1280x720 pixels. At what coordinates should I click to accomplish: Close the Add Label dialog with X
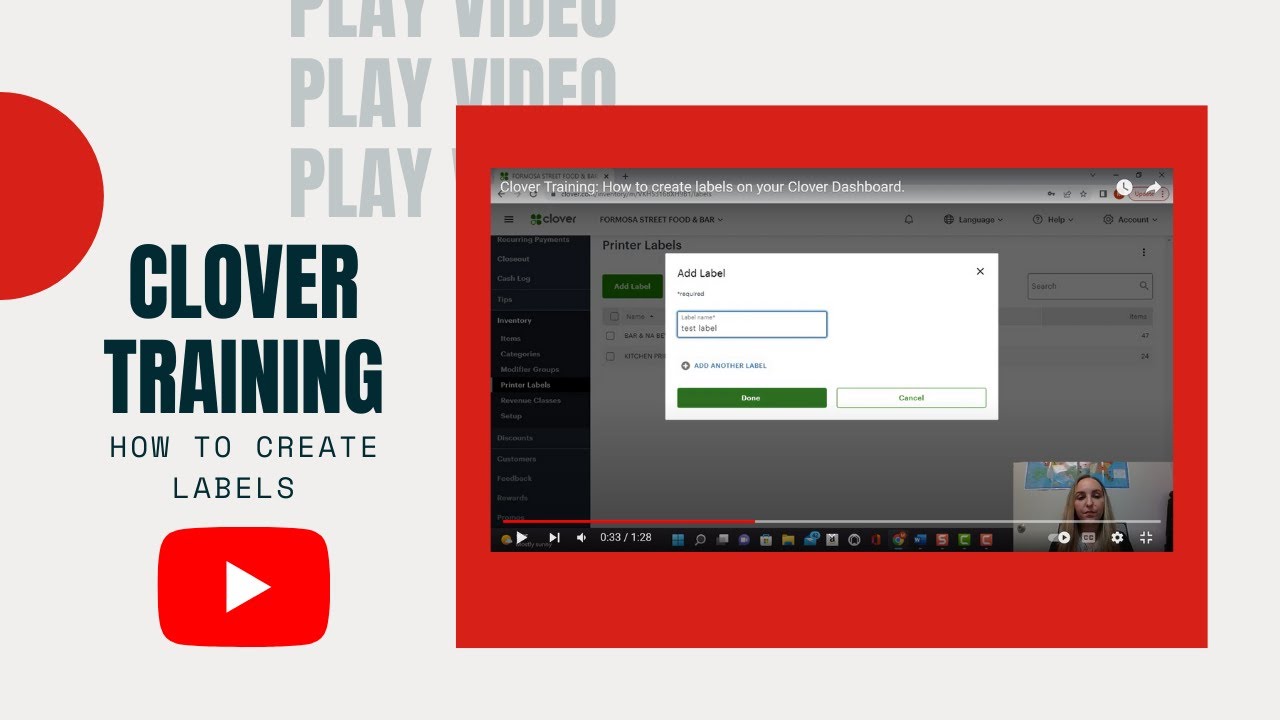coord(980,271)
